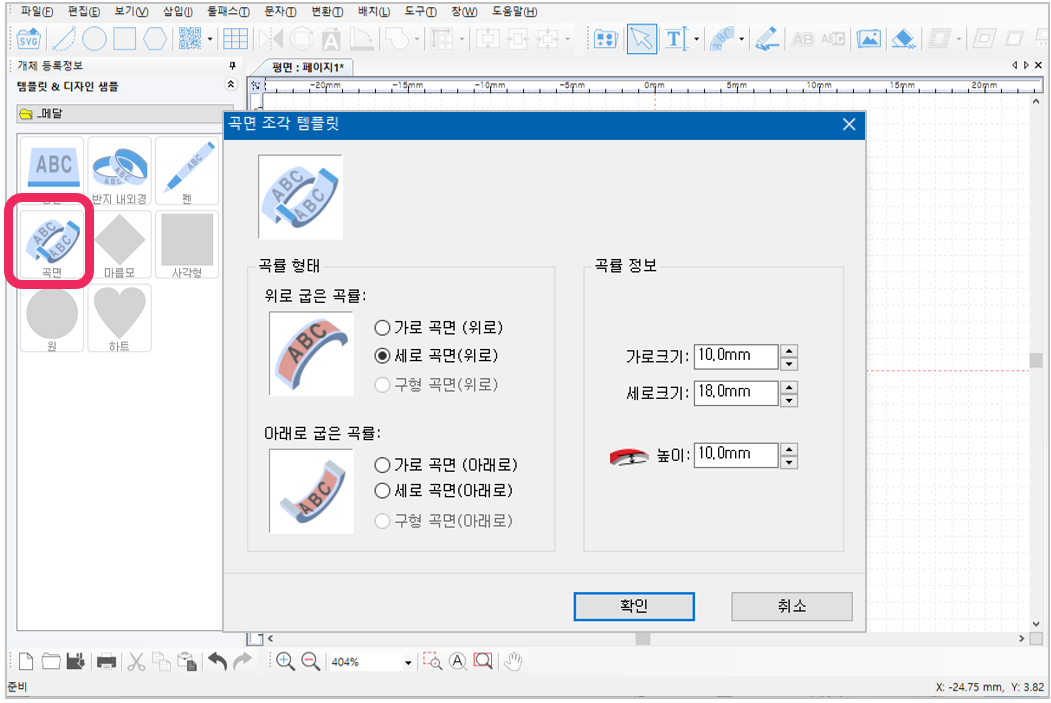Select 가로 곡면 (아래로) radio option
1051x703 pixels.
pyautogui.click(x=382, y=465)
